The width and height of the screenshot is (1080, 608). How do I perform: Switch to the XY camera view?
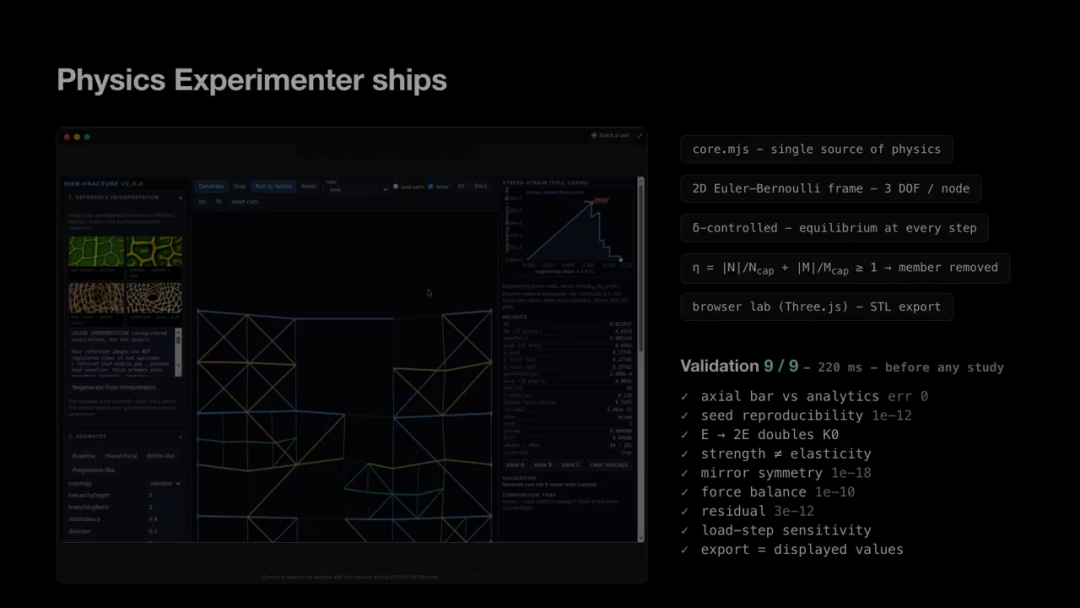coord(461,187)
